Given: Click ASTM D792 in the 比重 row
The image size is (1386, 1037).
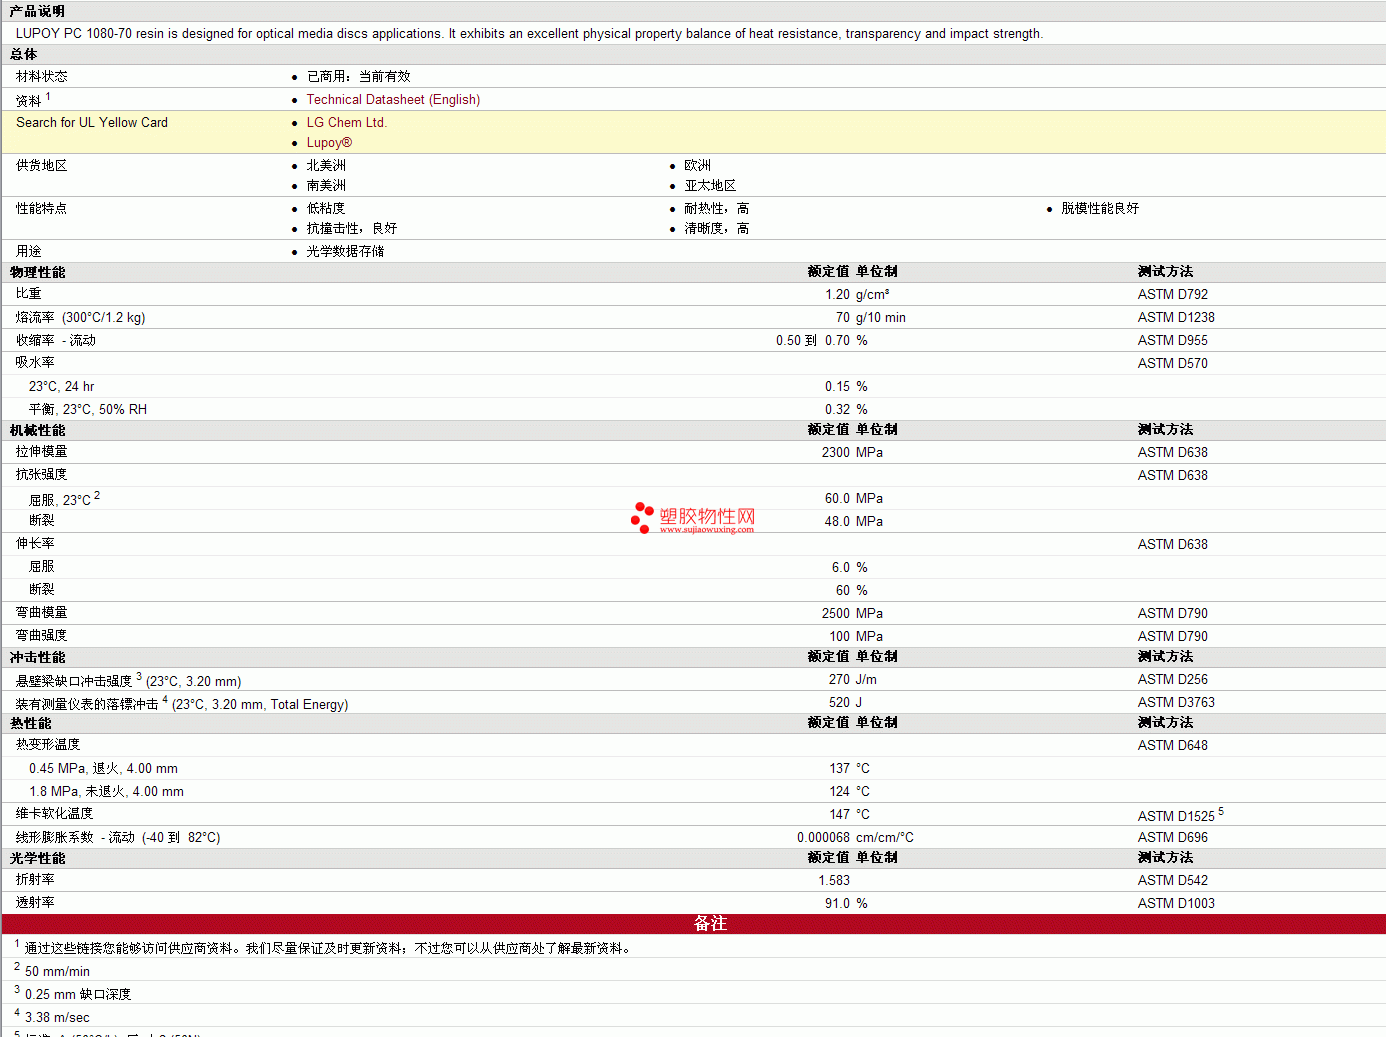Looking at the screenshot, I should (1173, 295).
